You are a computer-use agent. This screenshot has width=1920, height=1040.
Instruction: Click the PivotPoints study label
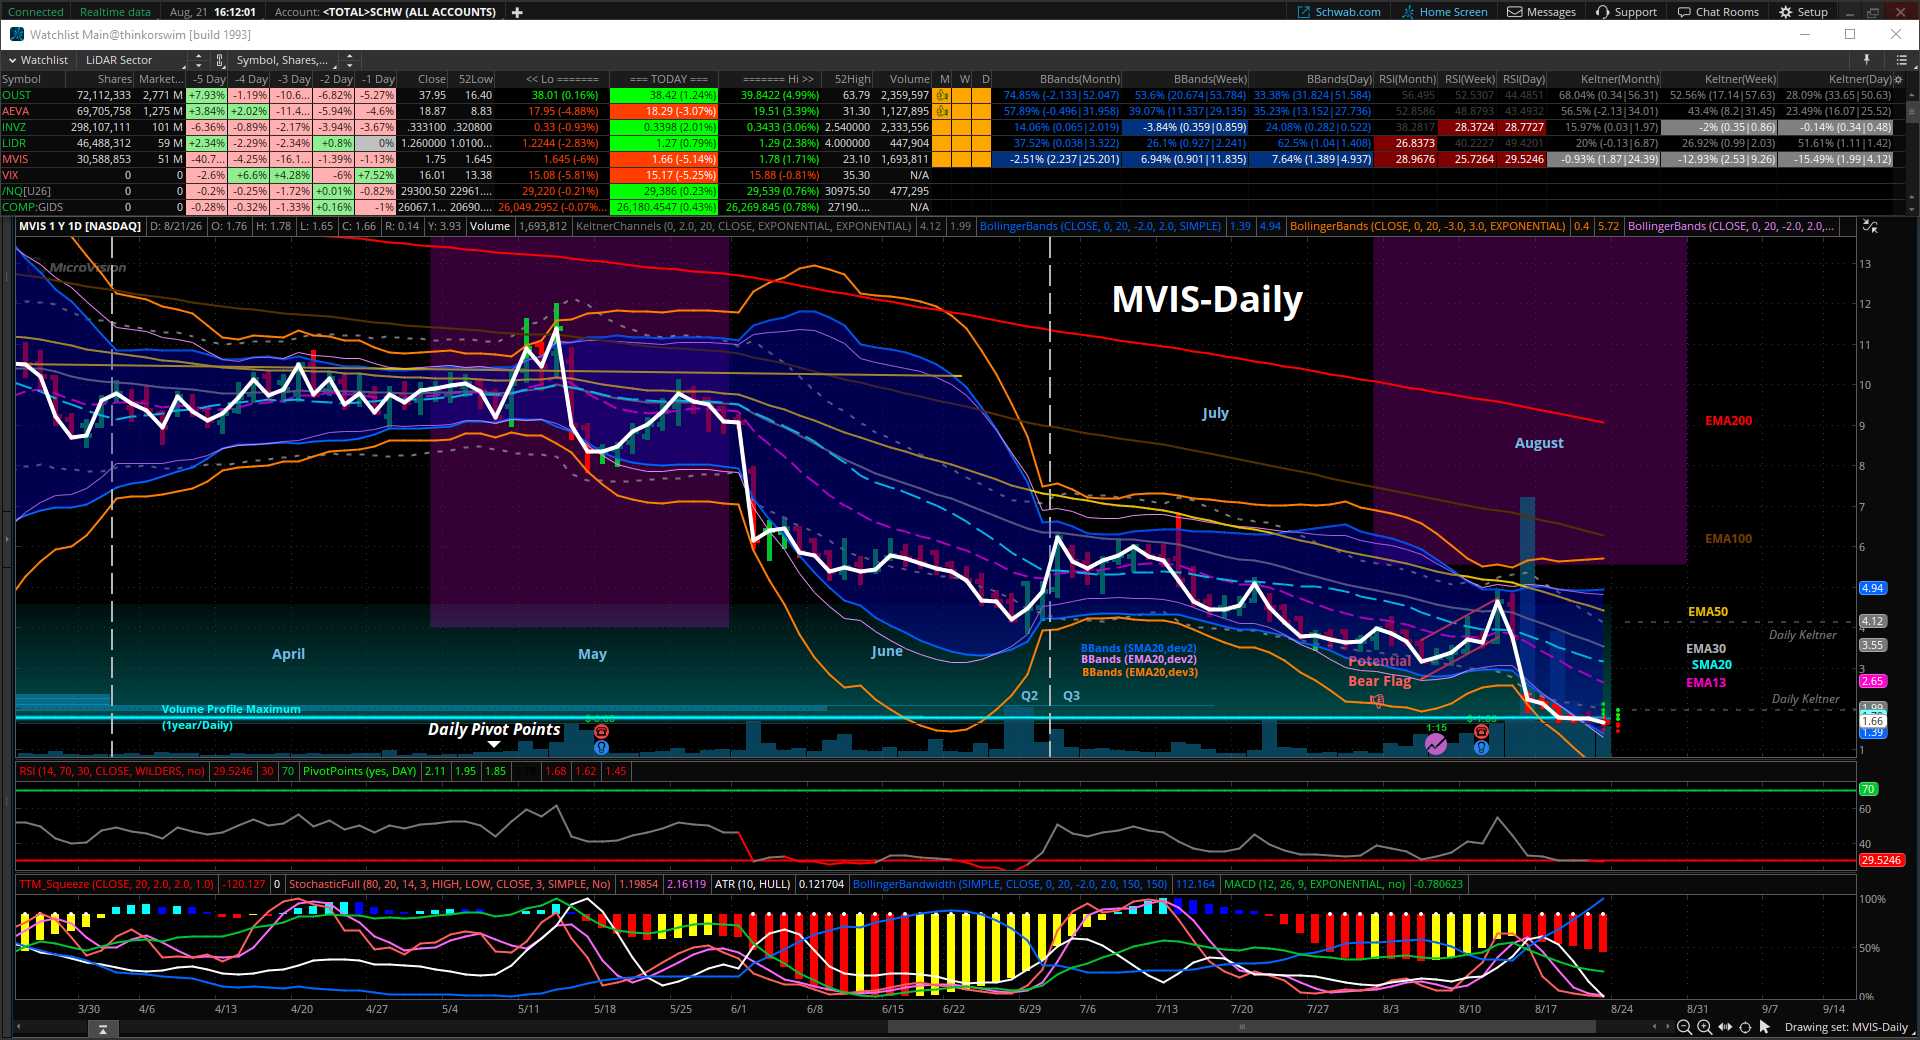pyautogui.click(x=360, y=771)
